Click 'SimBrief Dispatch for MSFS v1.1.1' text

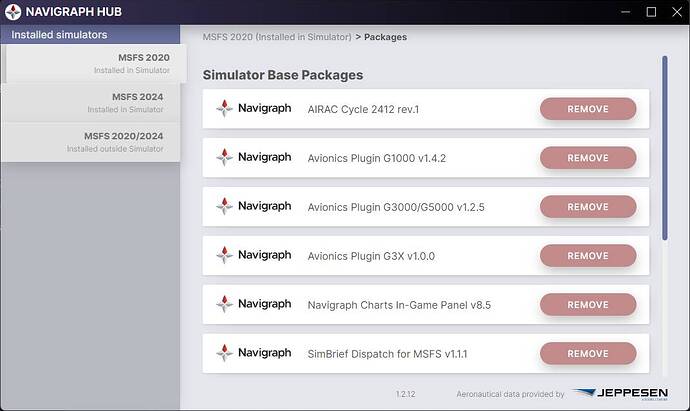(x=387, y=353)
